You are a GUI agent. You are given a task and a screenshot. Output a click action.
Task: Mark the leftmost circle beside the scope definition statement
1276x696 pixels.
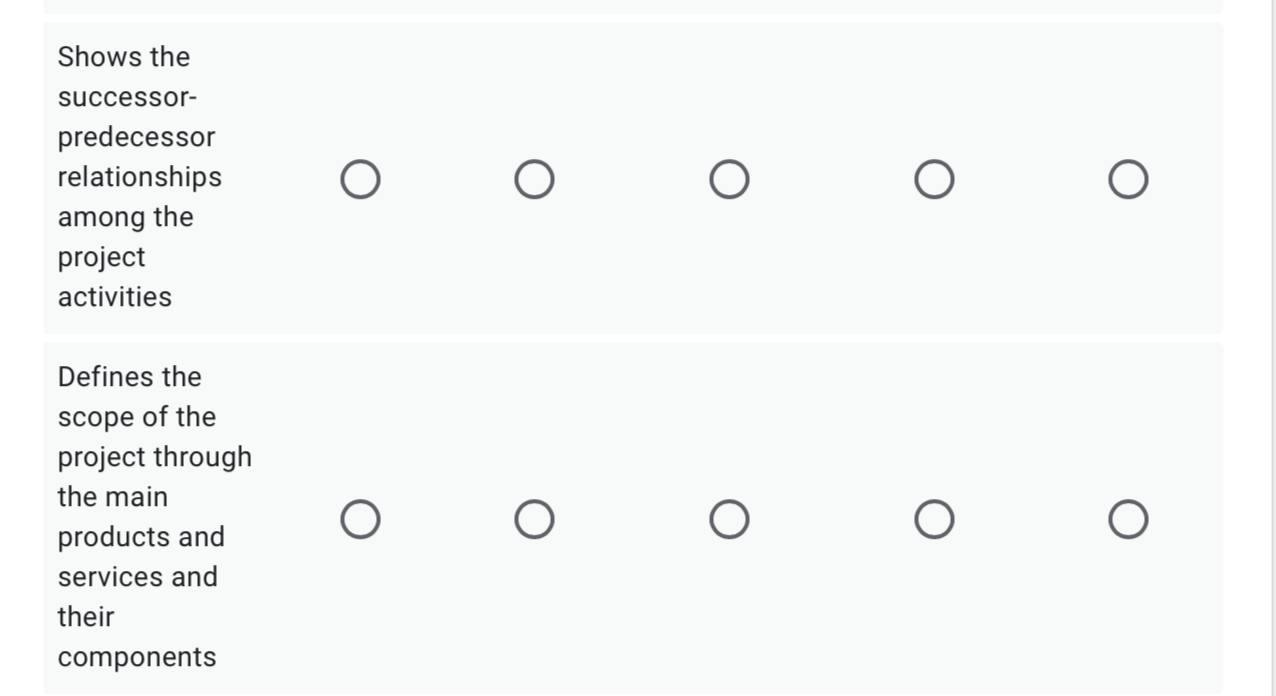tap(360, 519)
